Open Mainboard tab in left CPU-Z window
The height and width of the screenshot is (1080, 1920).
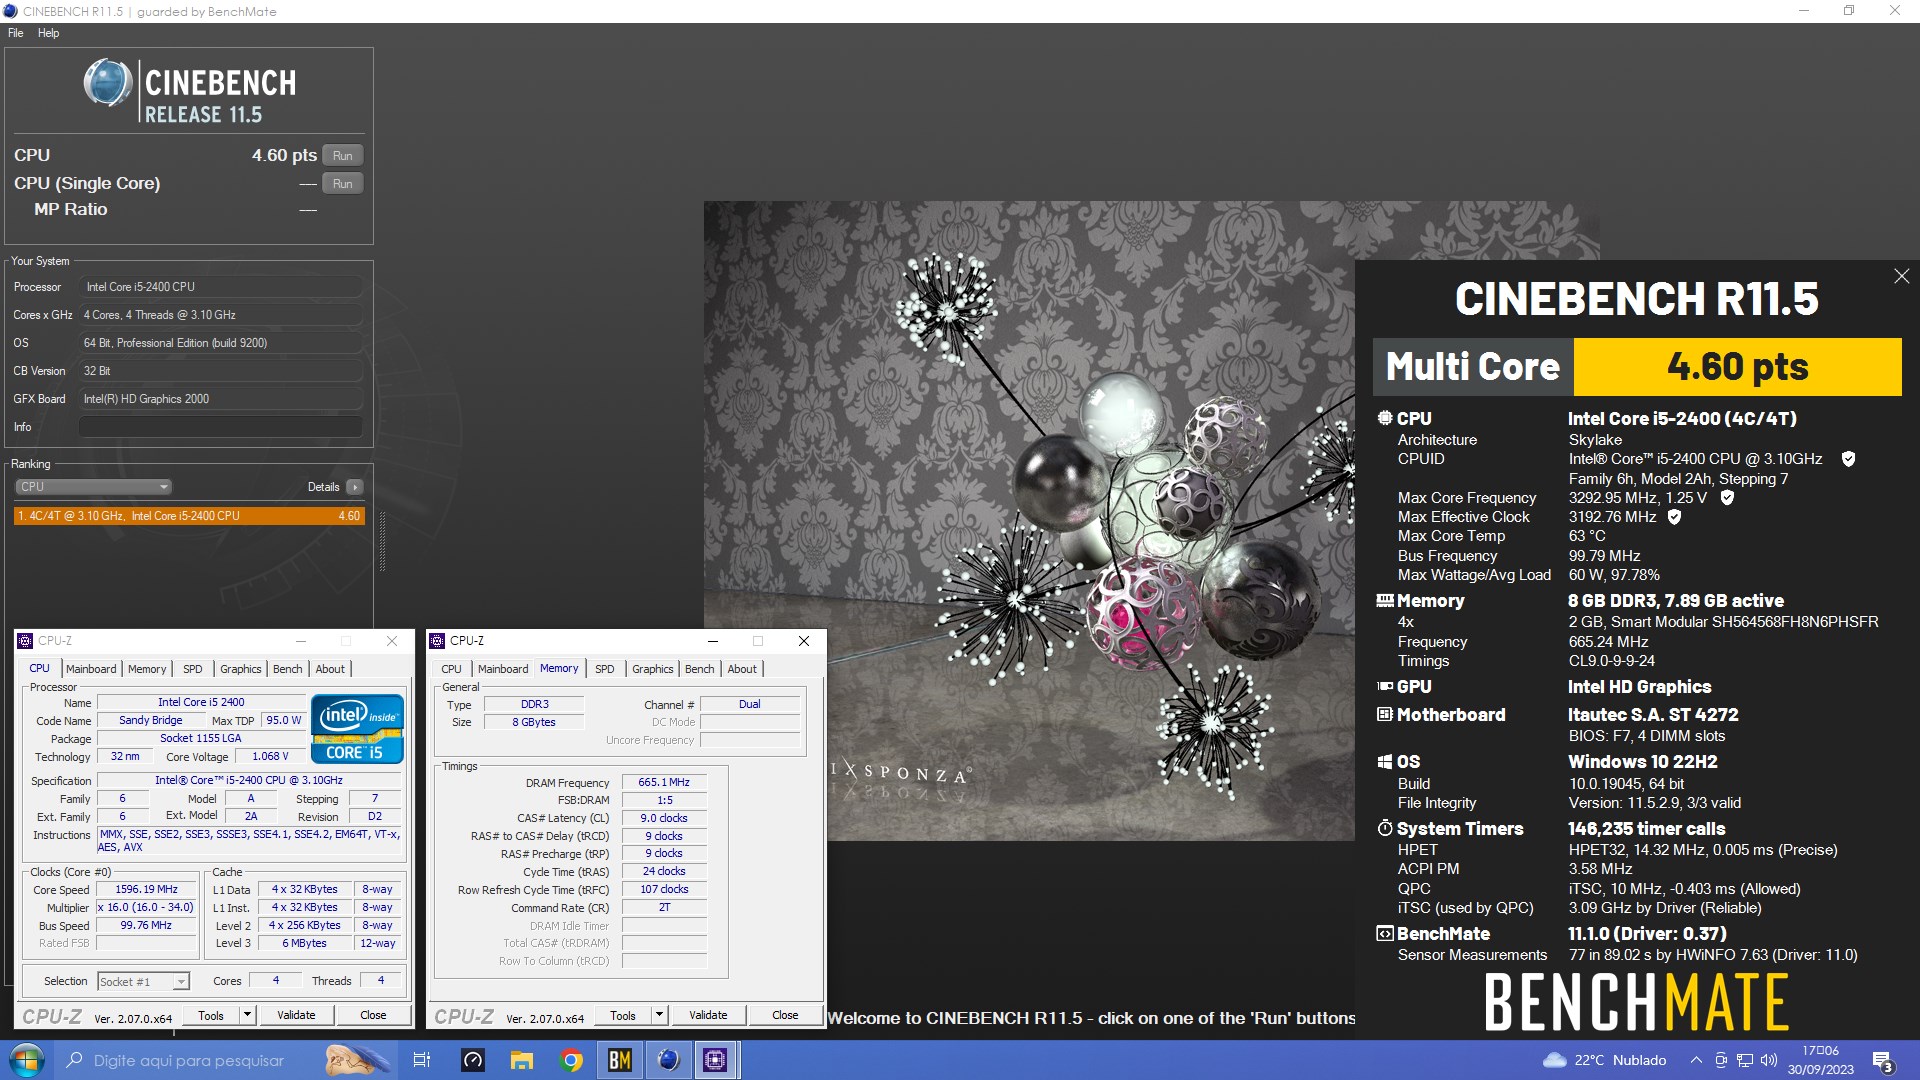tap(91, 669)
